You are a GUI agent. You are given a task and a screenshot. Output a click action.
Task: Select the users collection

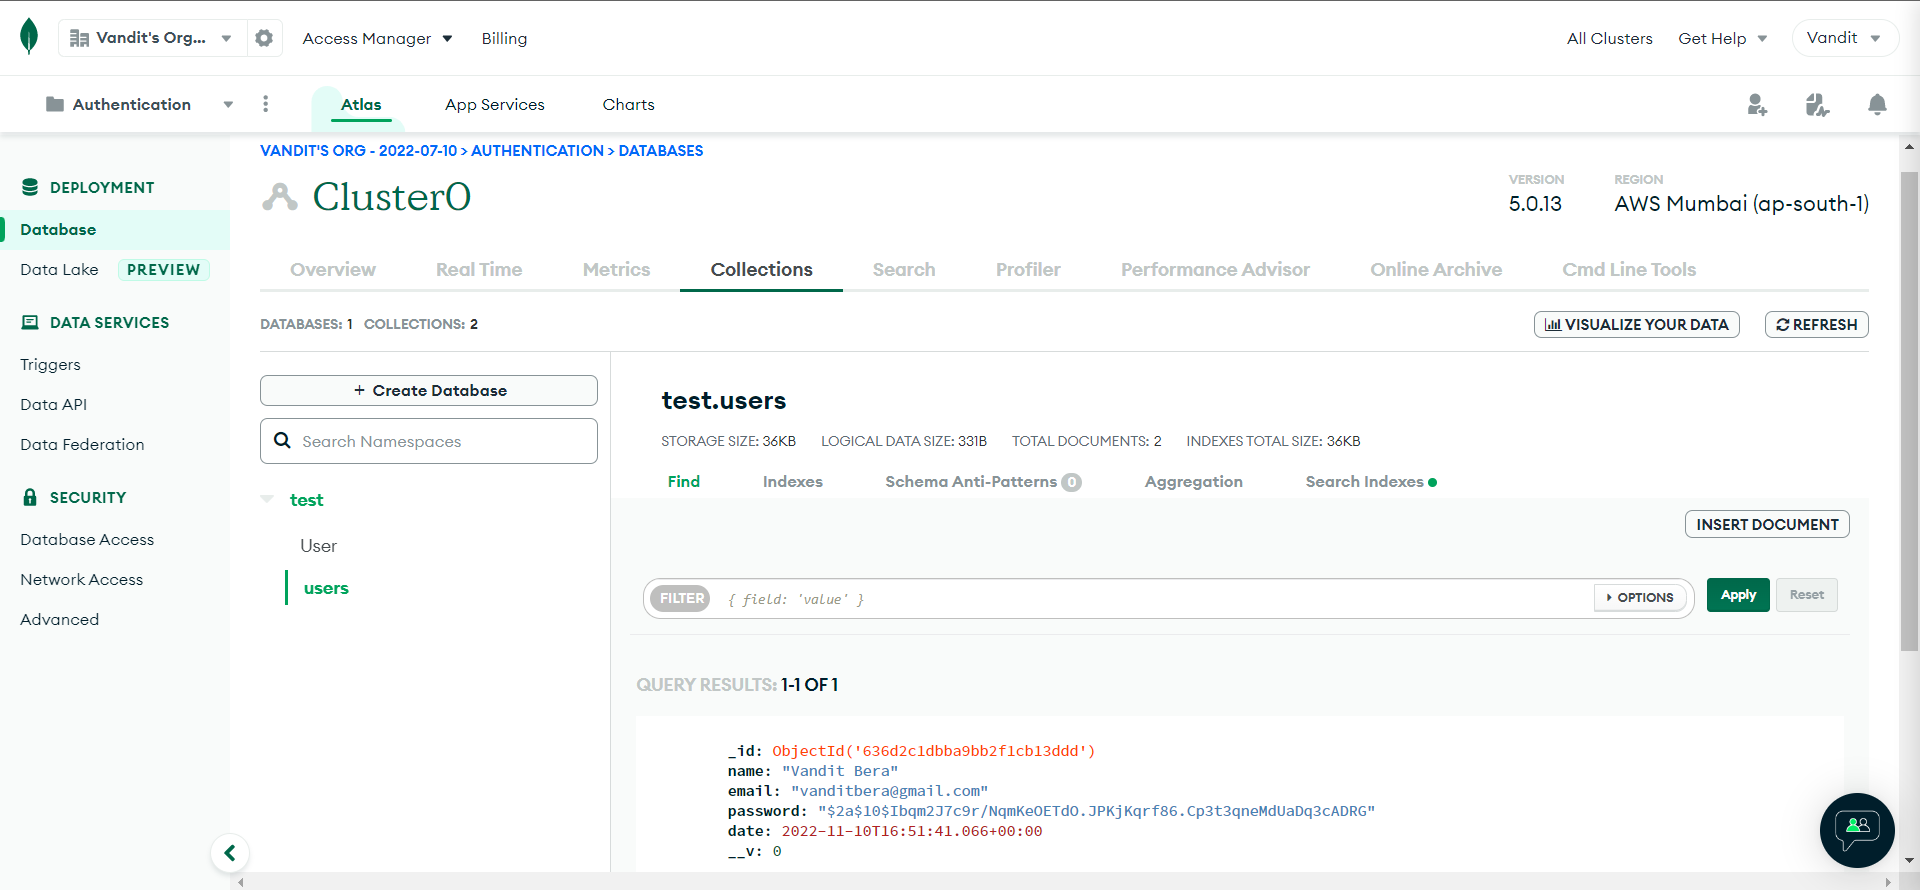(x=326, y=588)
